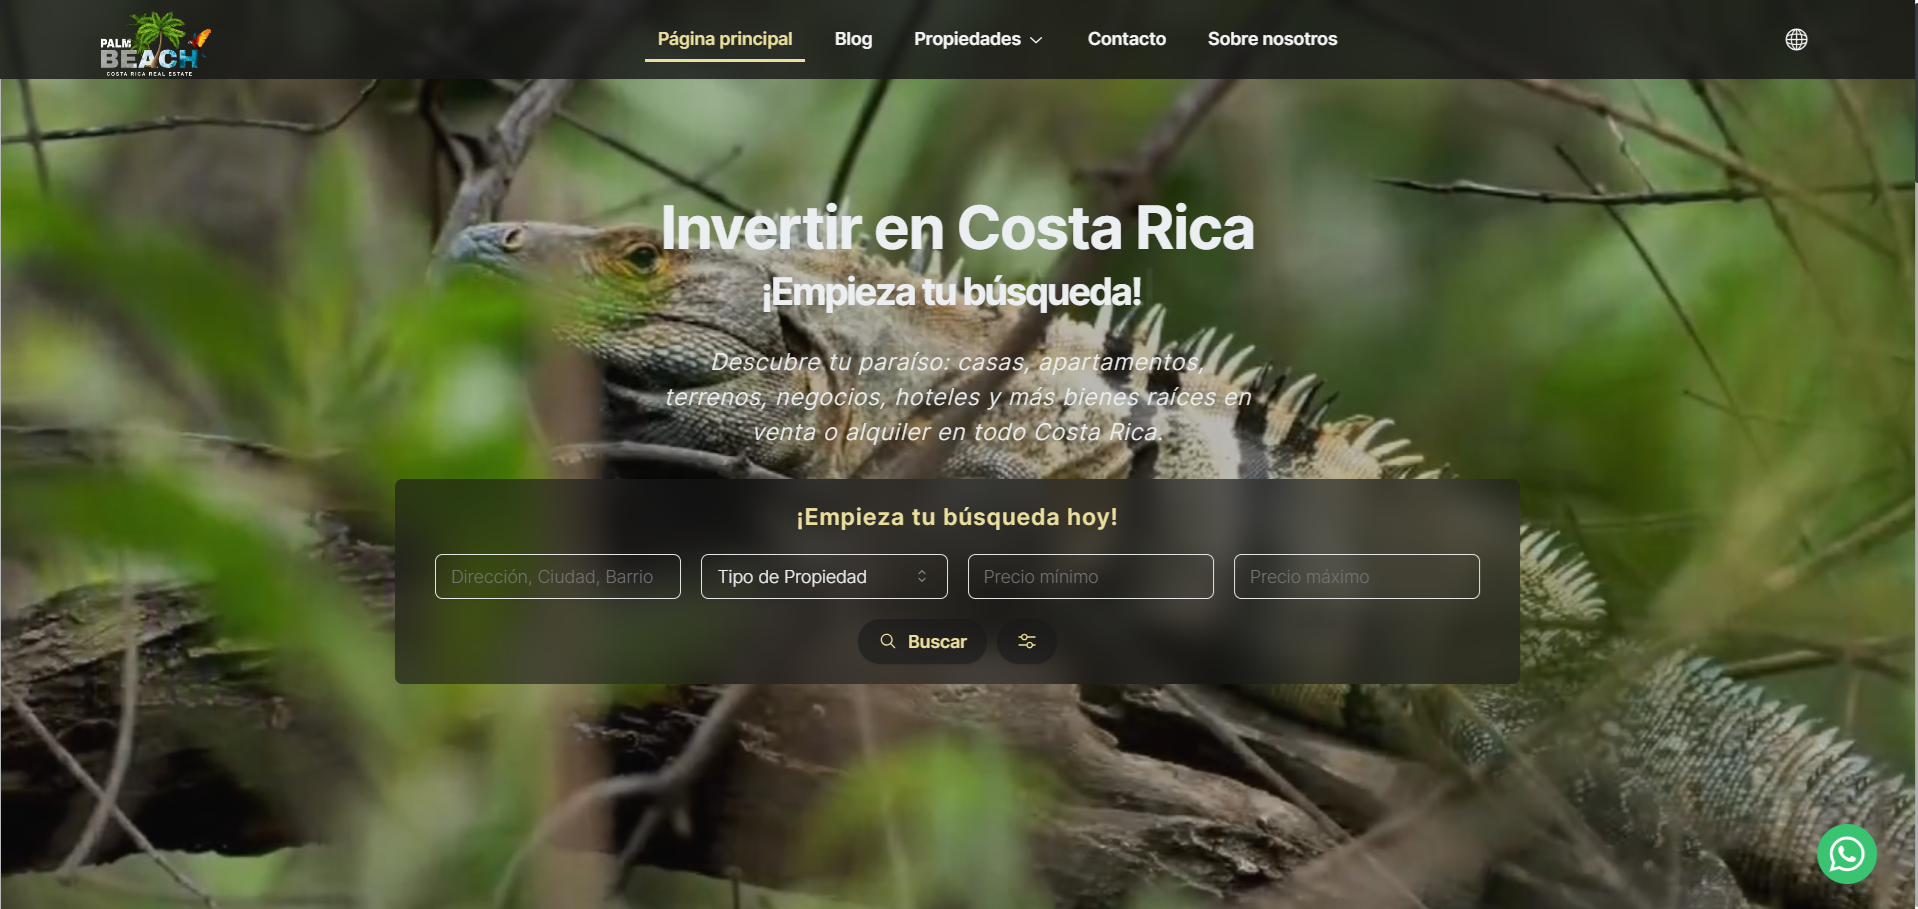Open the Contacto page
1918x909 pixels.
point(1127,39)
